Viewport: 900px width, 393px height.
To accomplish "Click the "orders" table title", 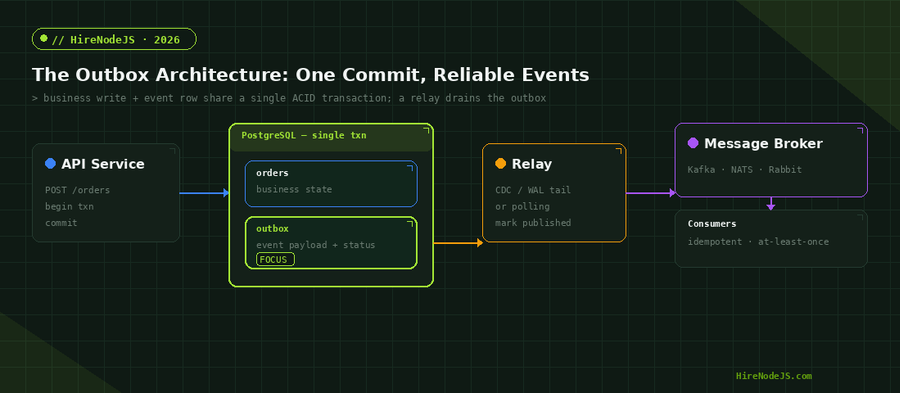I will click(273, 173).
